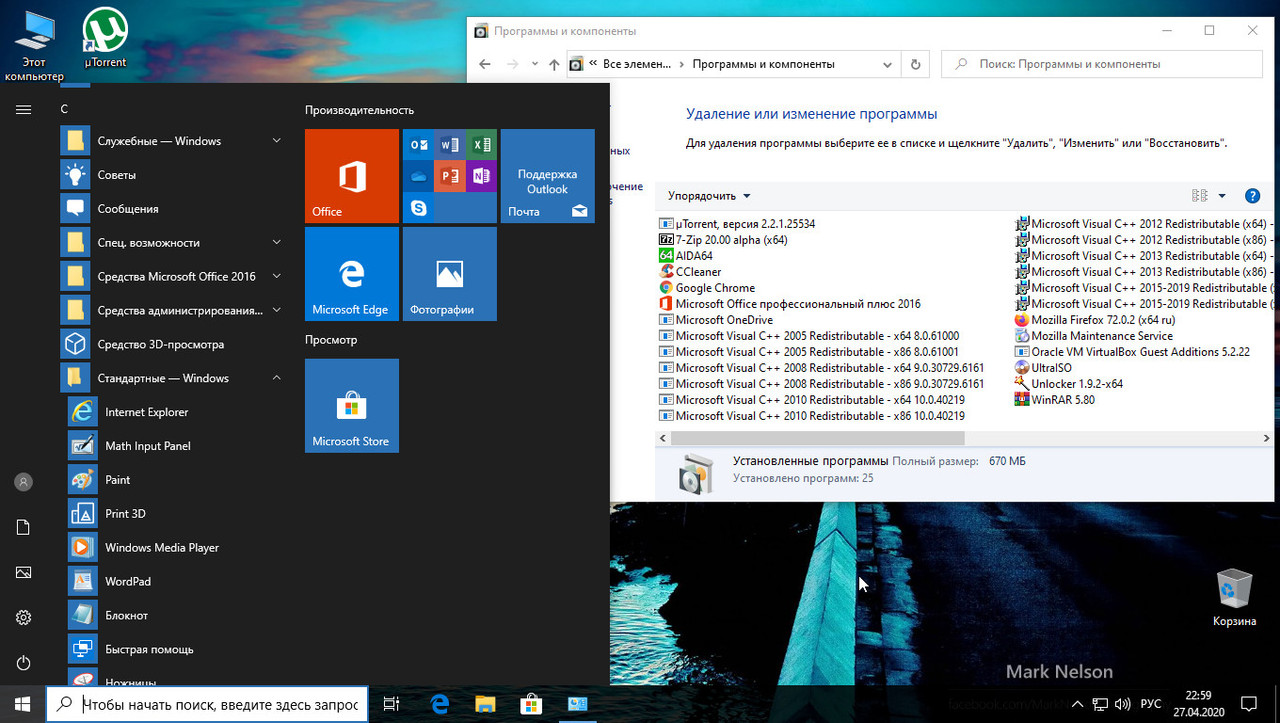Viewport: 1280px width, 723px height.
Task: Open Internet Explorer from the Start menu
Action: tap(146, 411)
